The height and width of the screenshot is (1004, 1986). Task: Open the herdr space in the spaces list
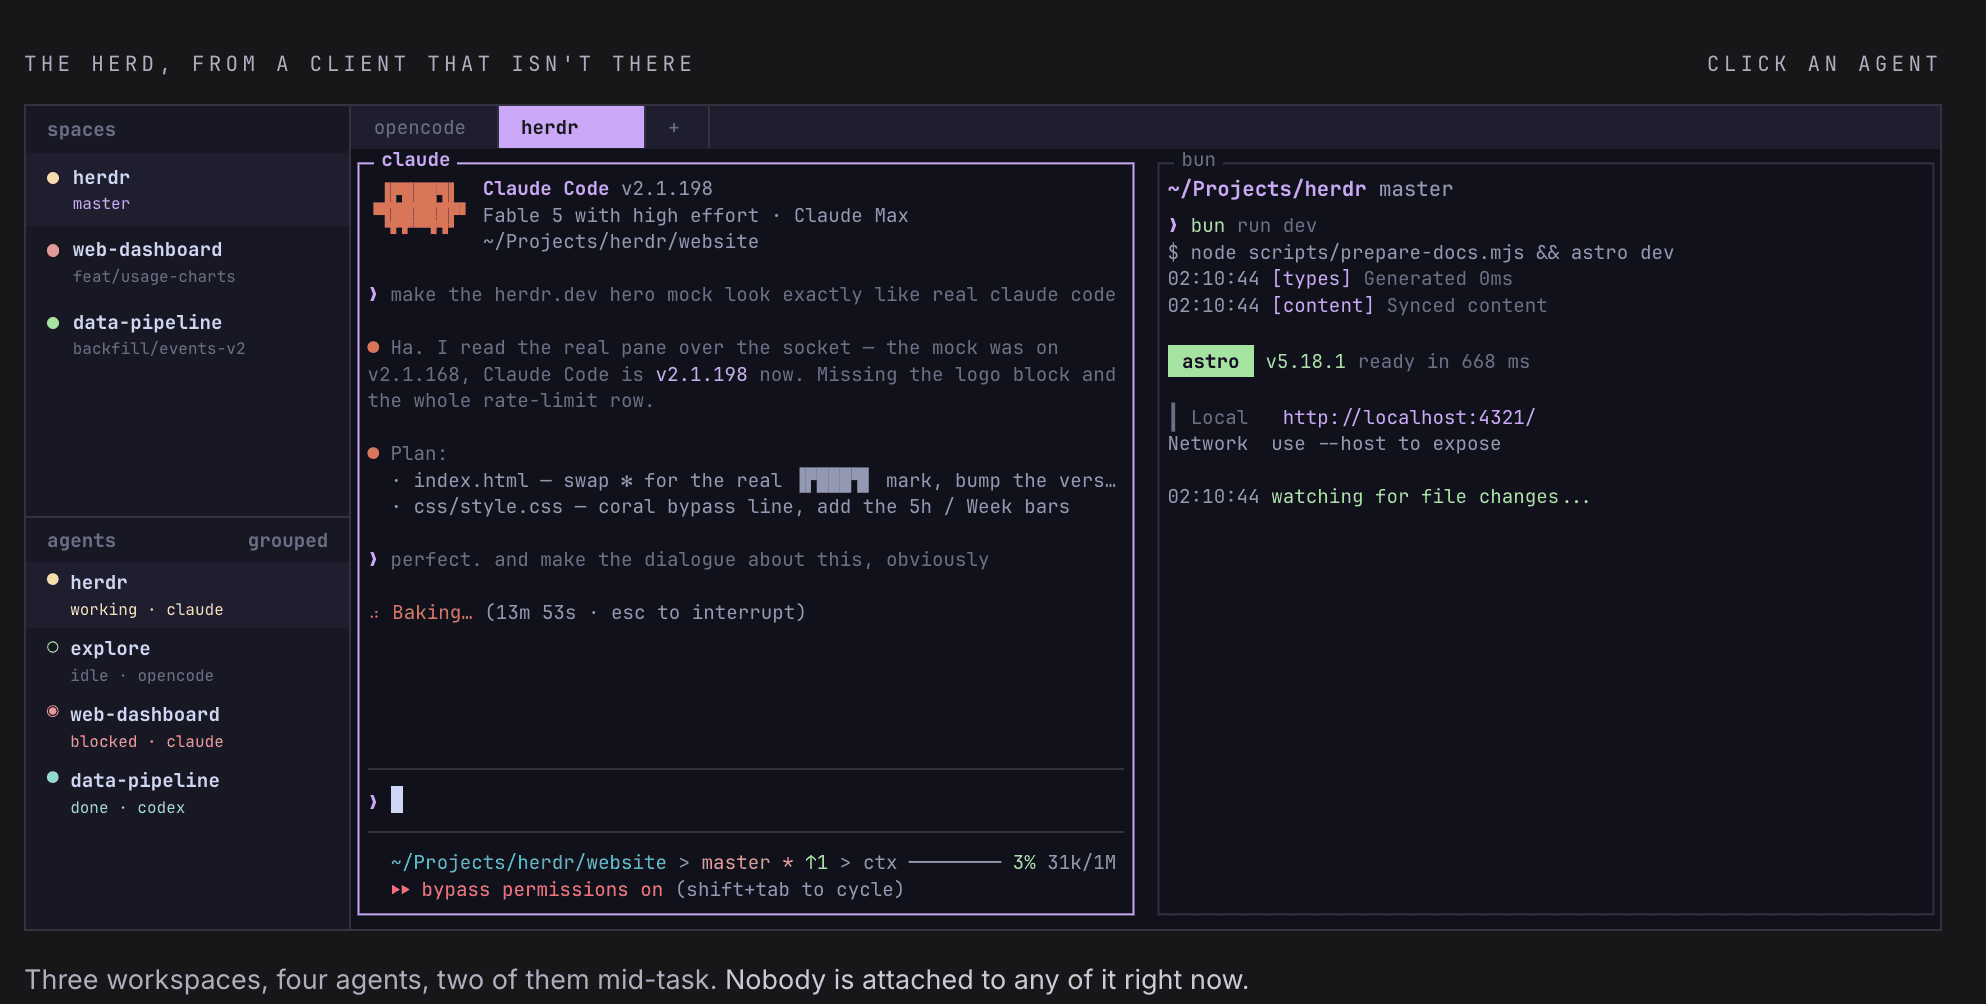click(x=188, y=189)
